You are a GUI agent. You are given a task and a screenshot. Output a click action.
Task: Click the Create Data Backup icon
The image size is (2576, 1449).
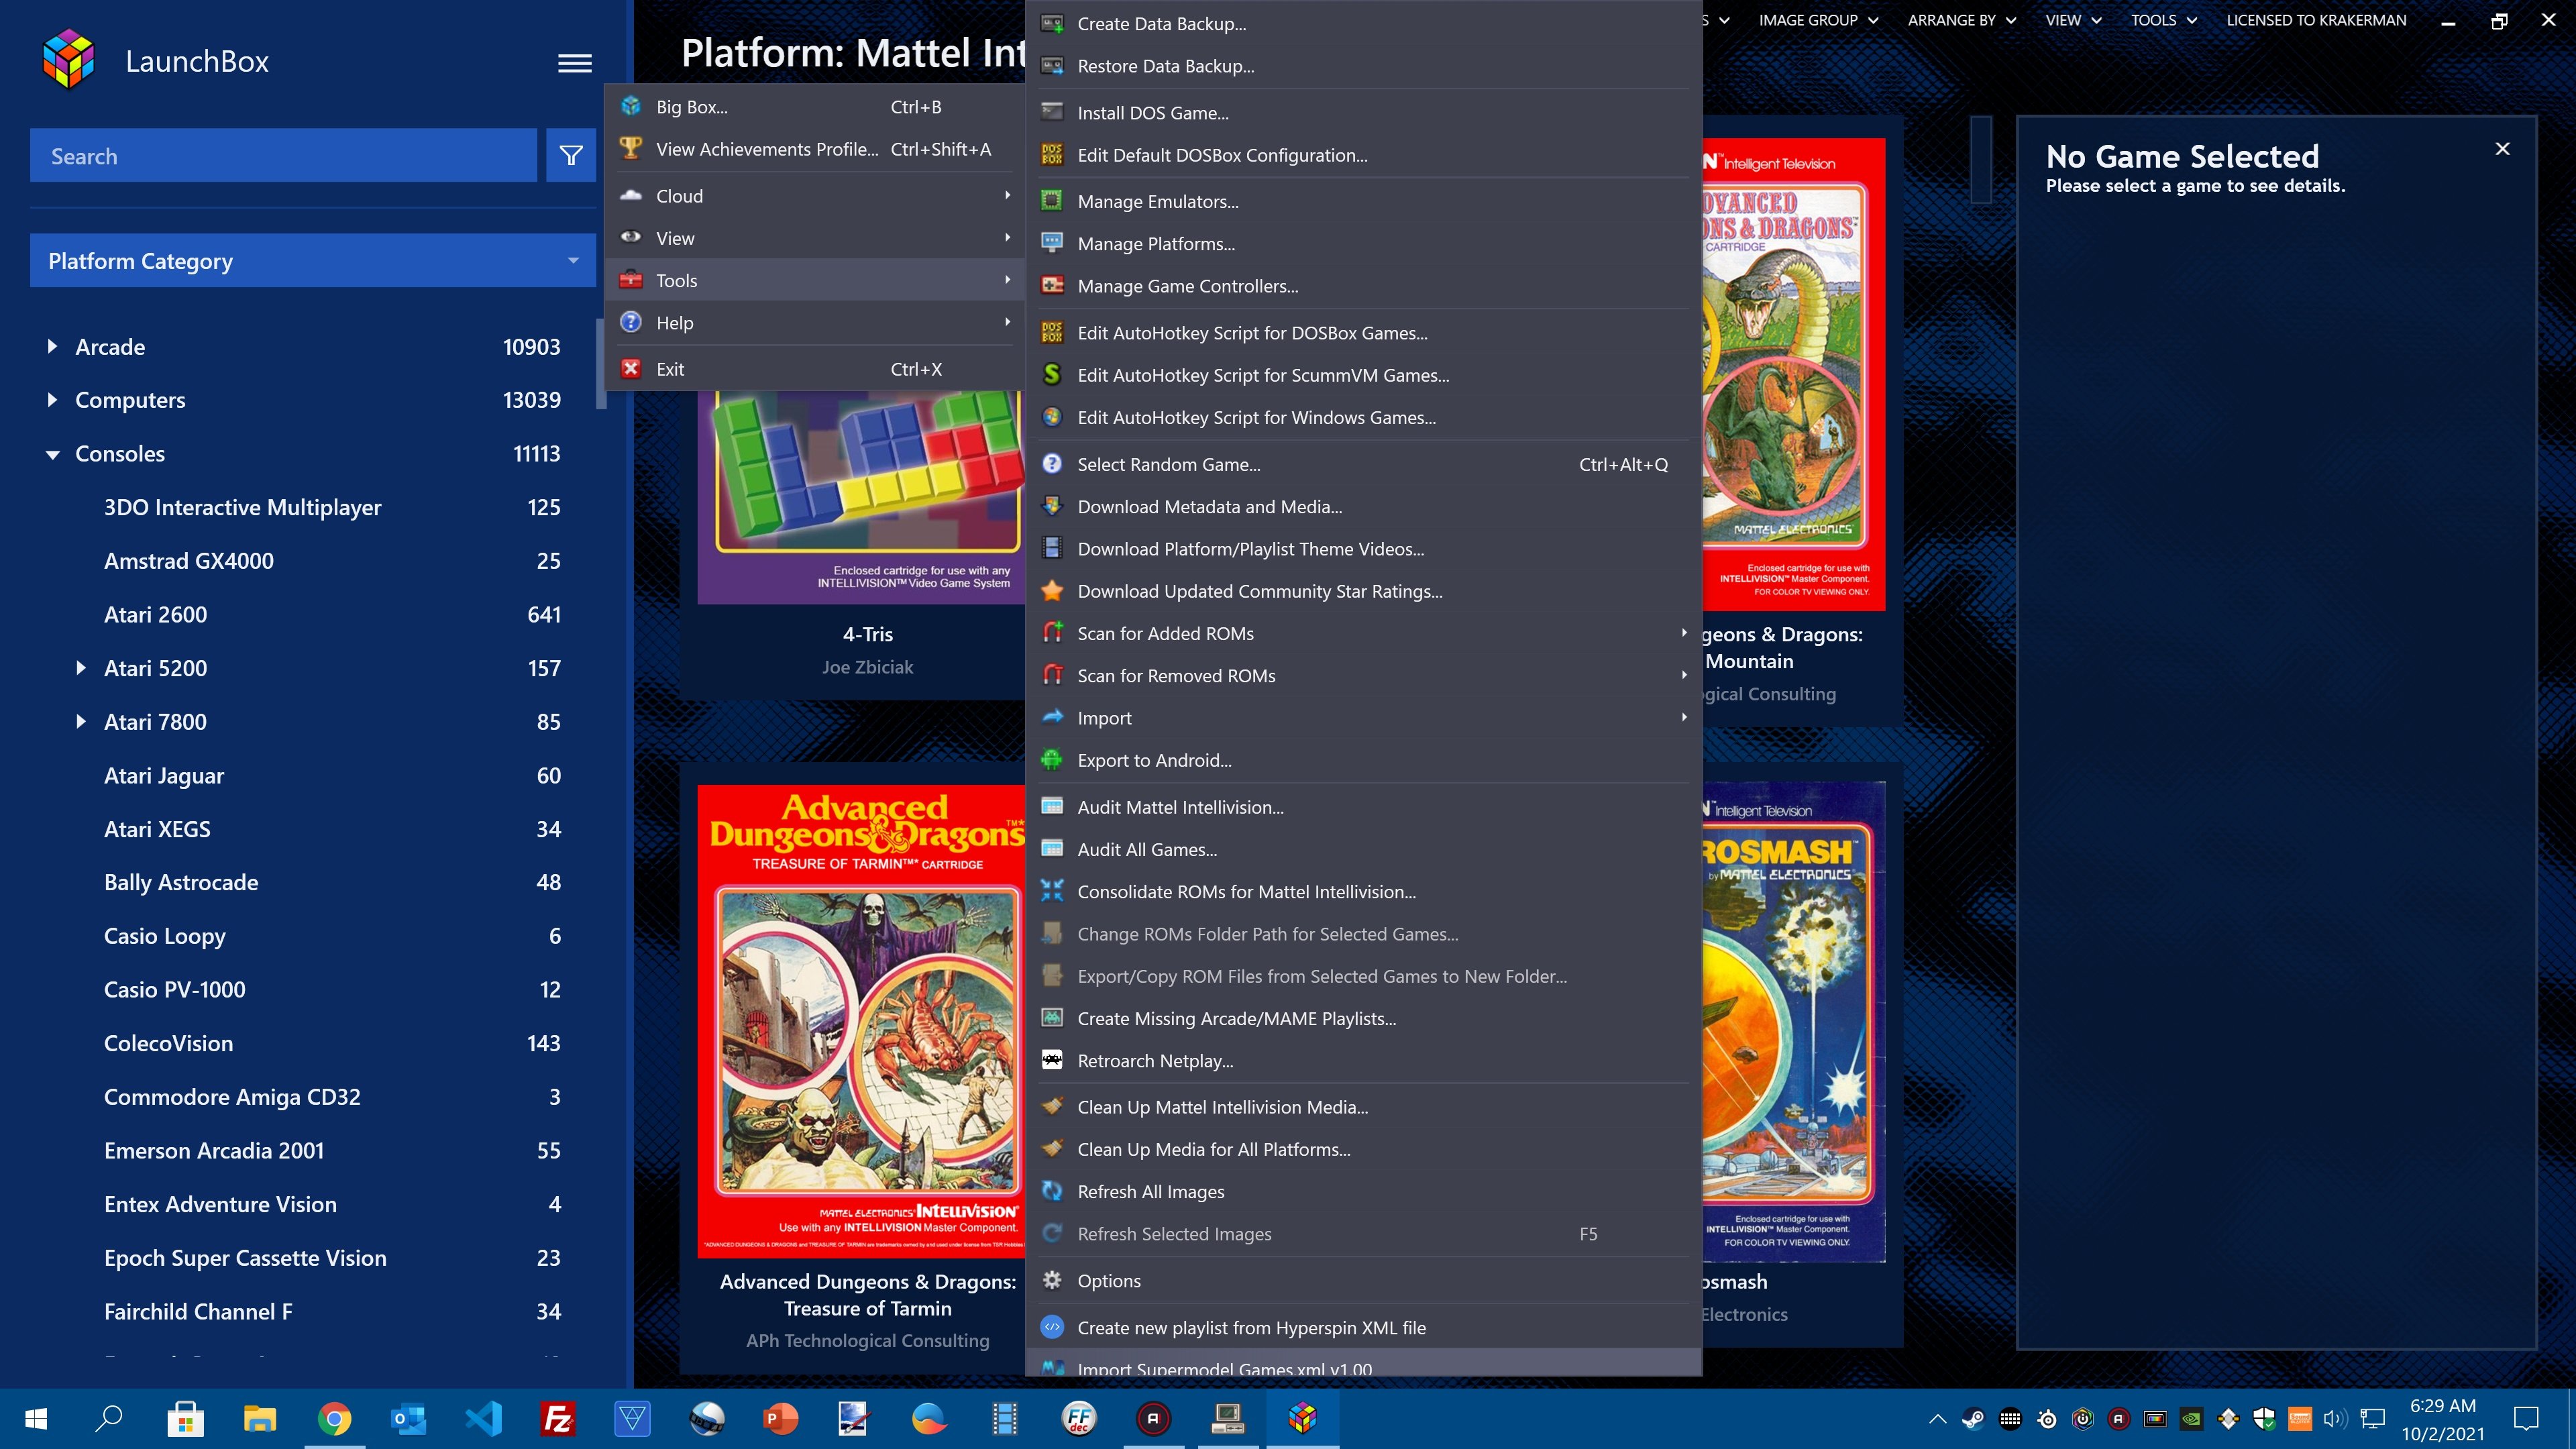(x=1052, y=24)
